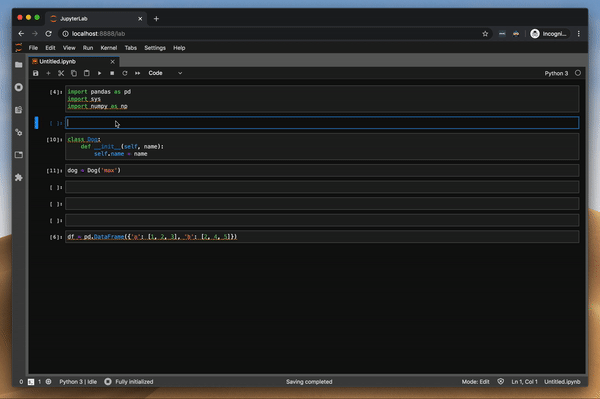
Task: Open the Property Inspector gears sidebar icon
Action: point(19,132)
